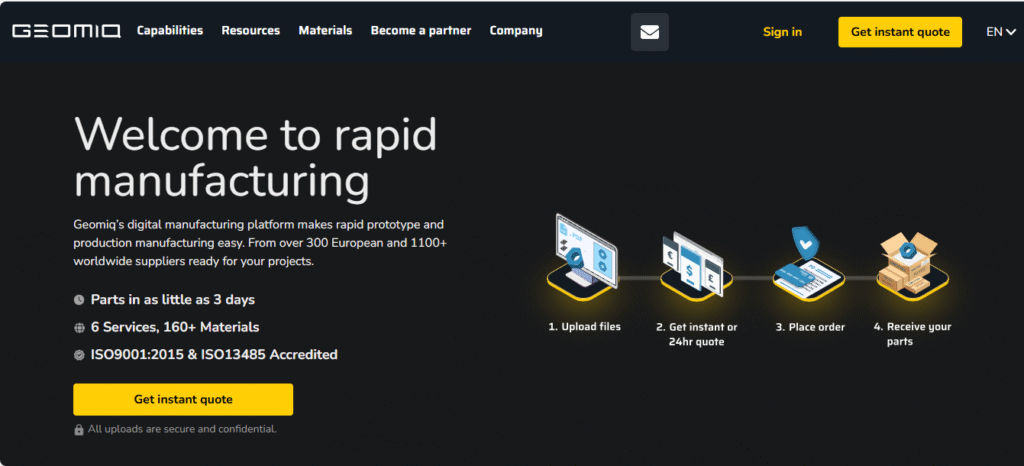Click the globe icon beside 6 Services
Screen dimensions: 1024x466
pos(79,328)
